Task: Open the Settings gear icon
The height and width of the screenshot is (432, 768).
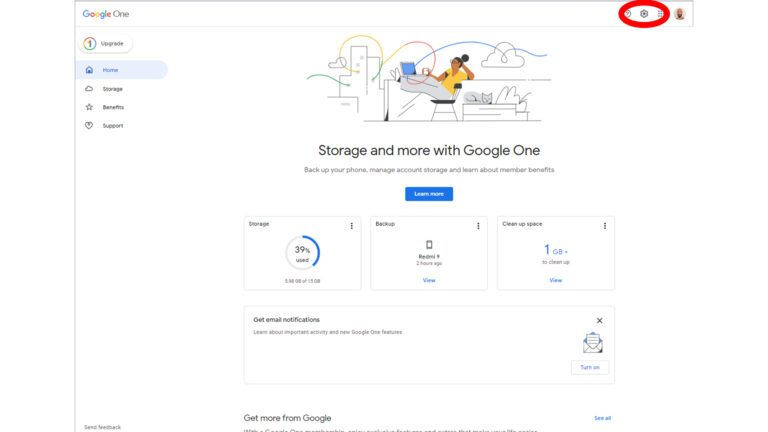Action: [644, 14]
